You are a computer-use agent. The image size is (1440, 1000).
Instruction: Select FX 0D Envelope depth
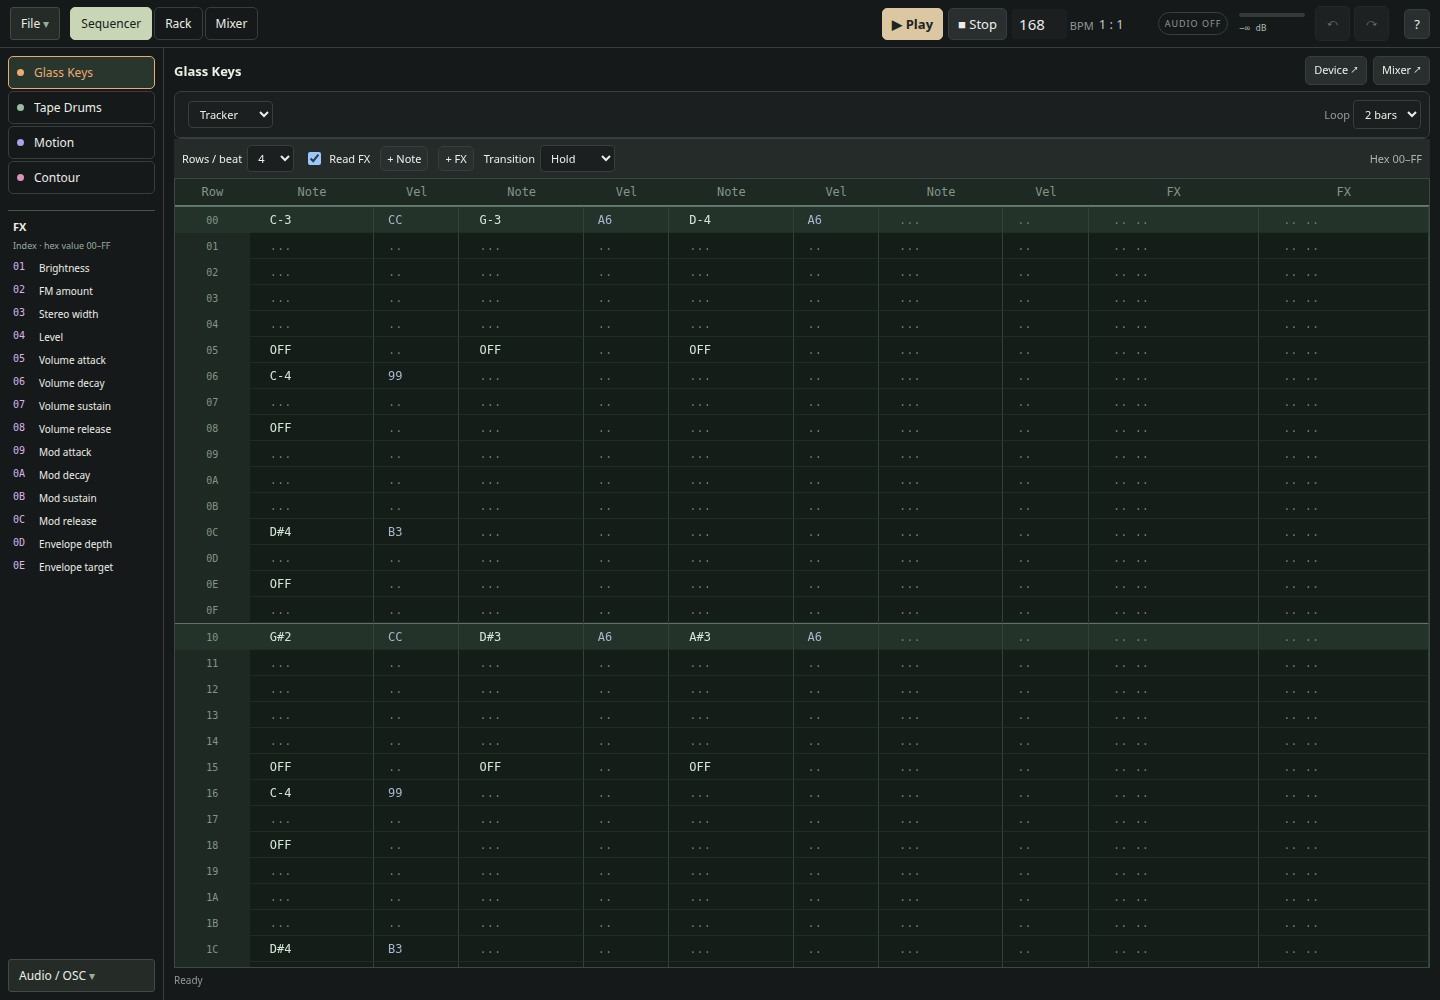tap(81, 544)
